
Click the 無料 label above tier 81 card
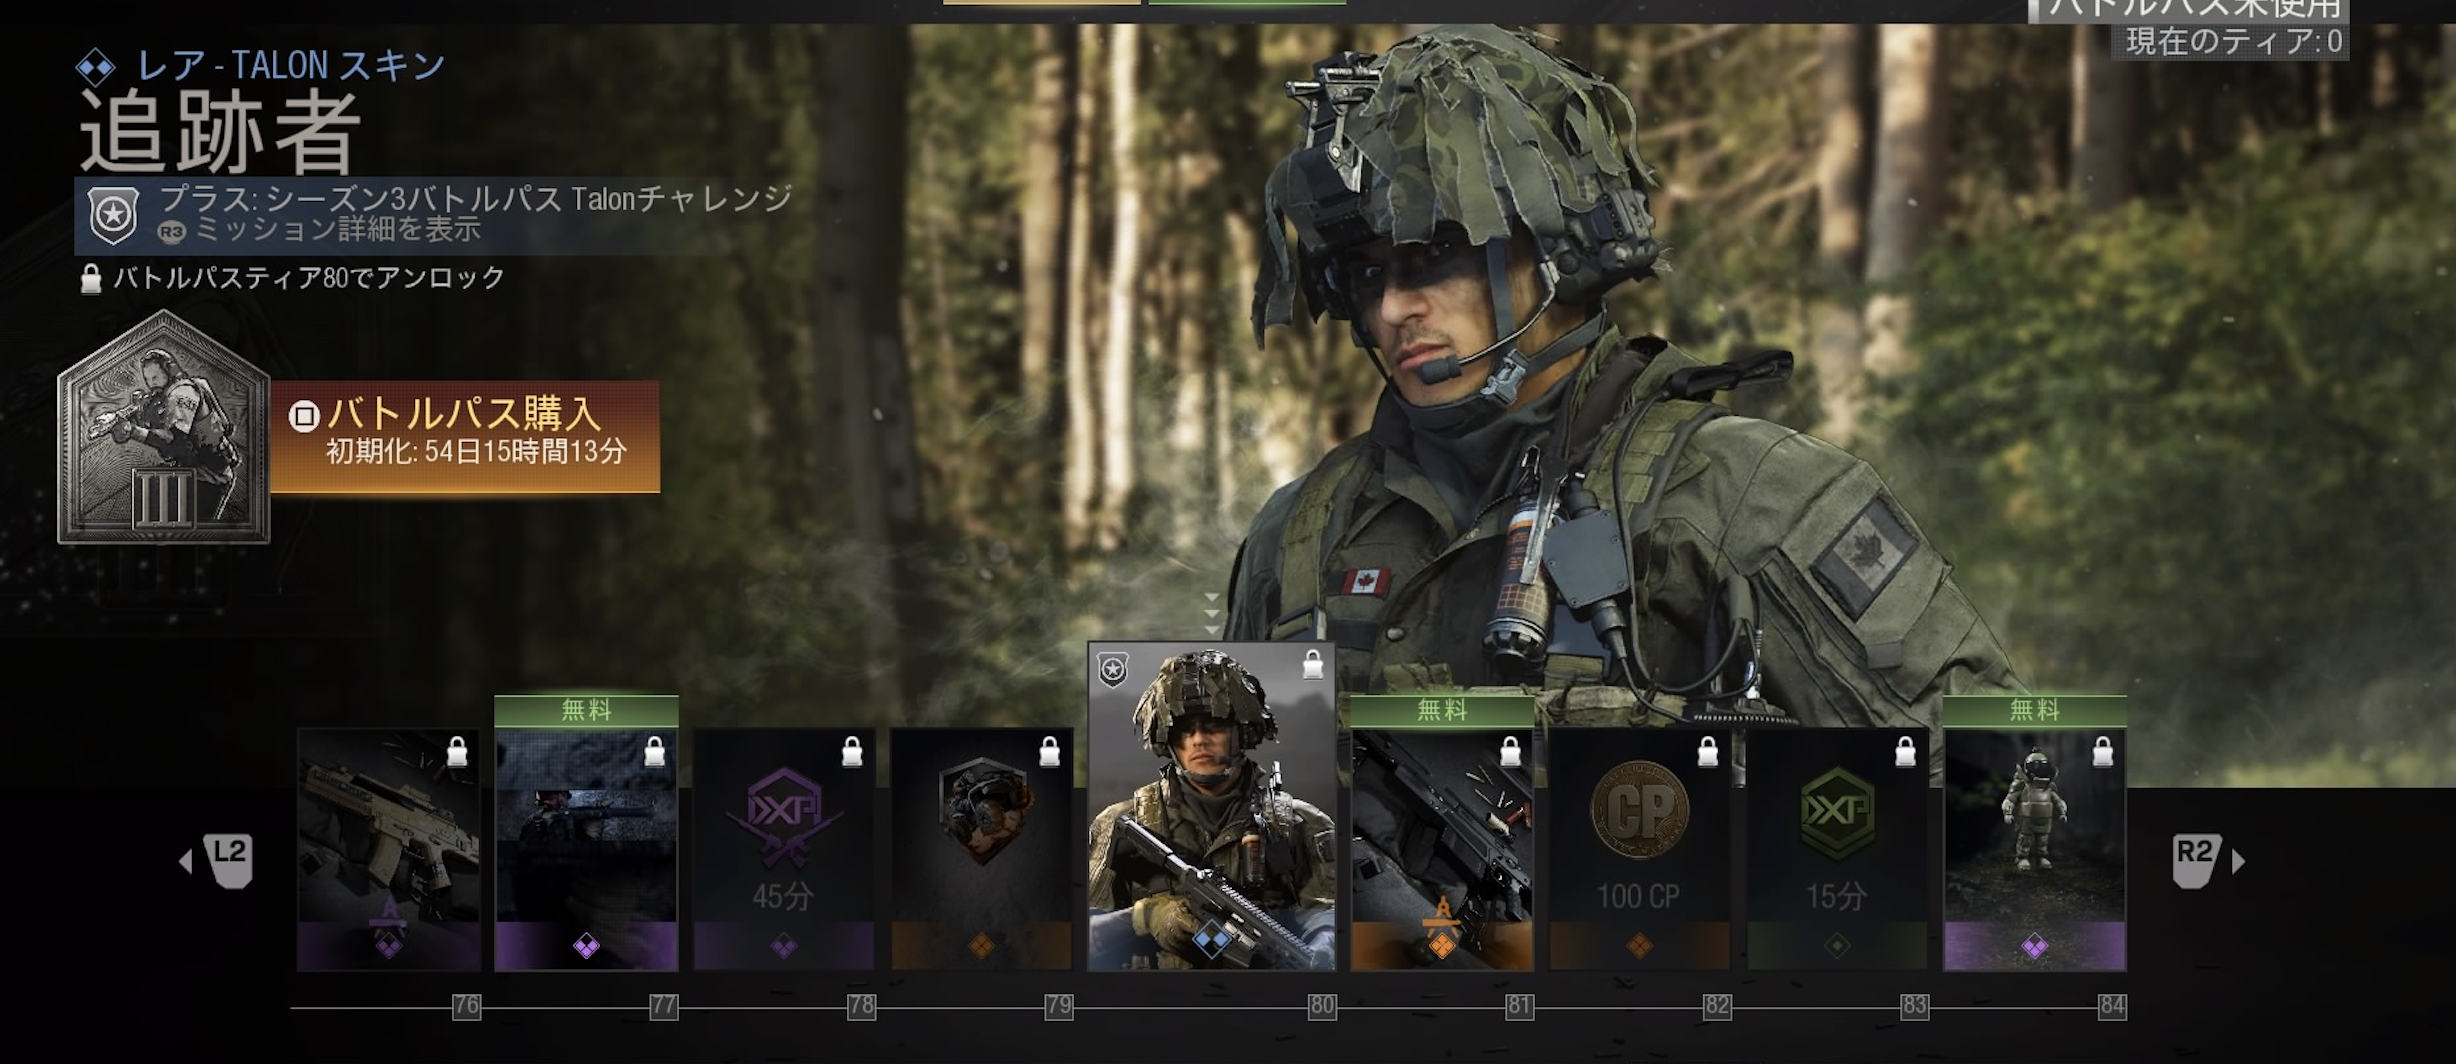[1442, 710]
